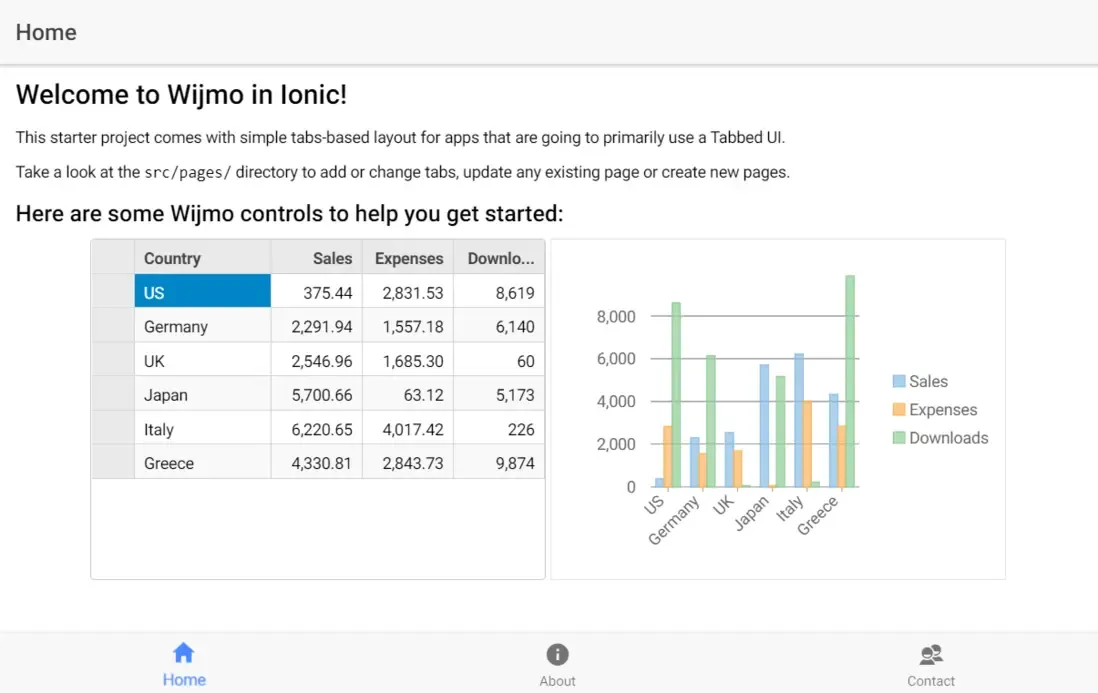Click the 63.12 expenses cell
Viewport: 1098px width, 693px height.
click(x=408, y=394)
